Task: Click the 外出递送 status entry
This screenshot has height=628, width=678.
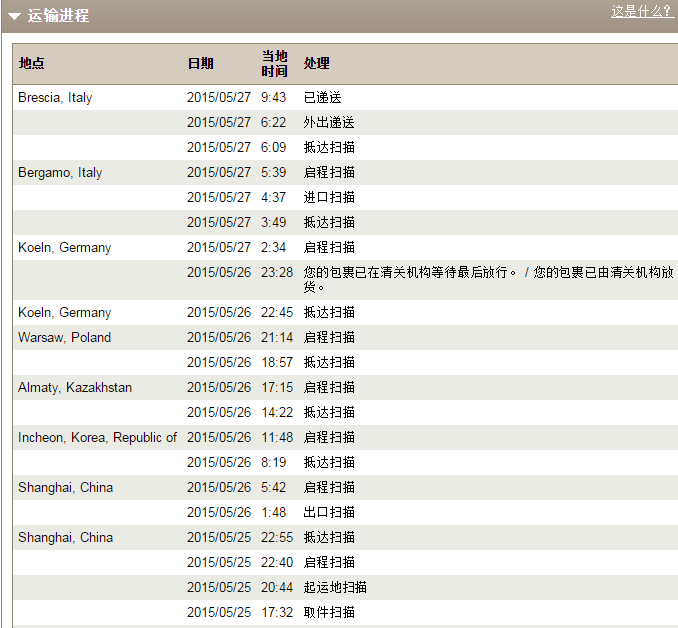Action: (x=329, y=123)
